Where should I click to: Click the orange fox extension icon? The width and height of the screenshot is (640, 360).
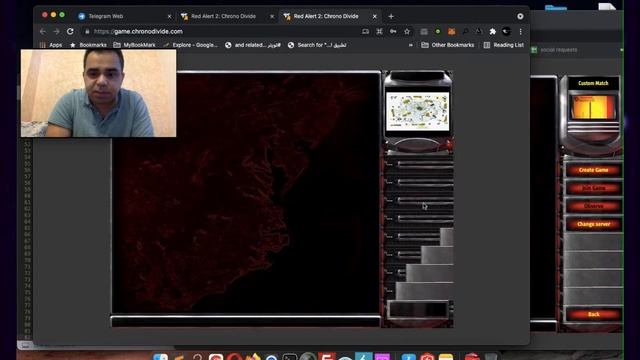click(x=451, y=31)
